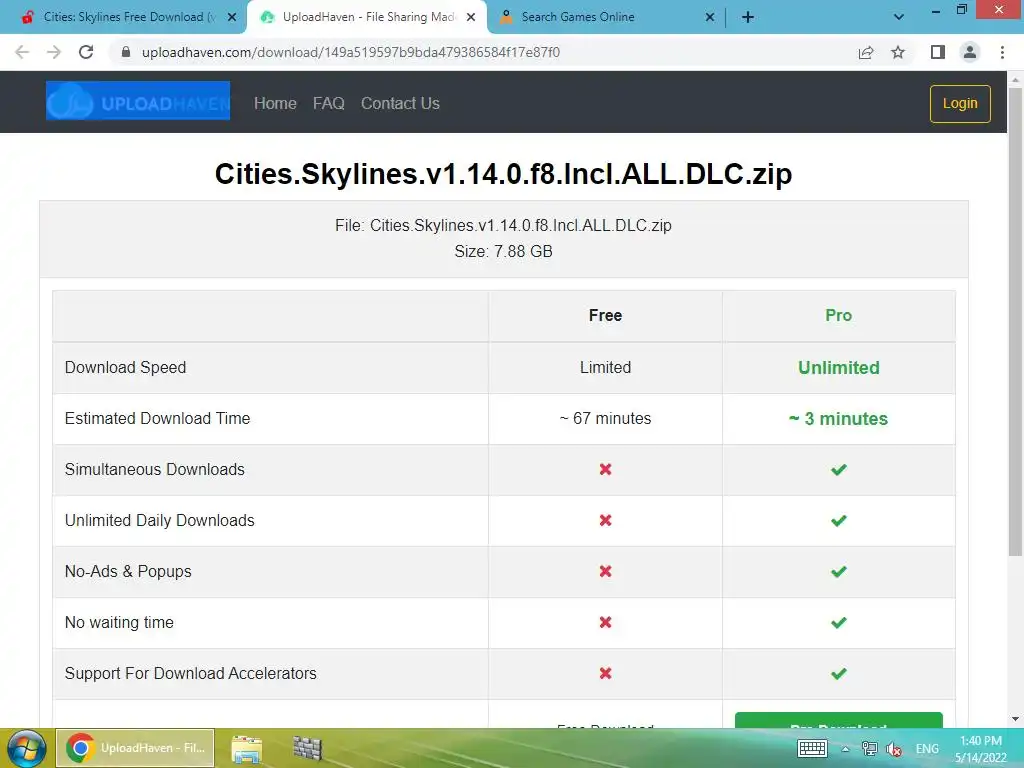Reload the UploadHaven page
The height and width of the screenshot is (768, 1024).
coord(86,52)
